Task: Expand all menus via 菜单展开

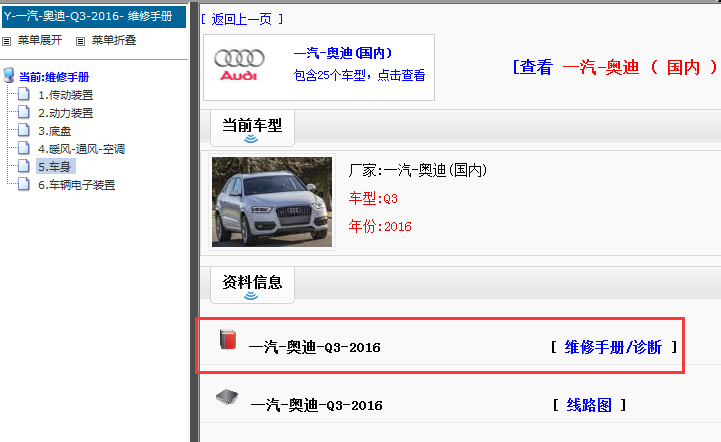Action: point(40,40)
